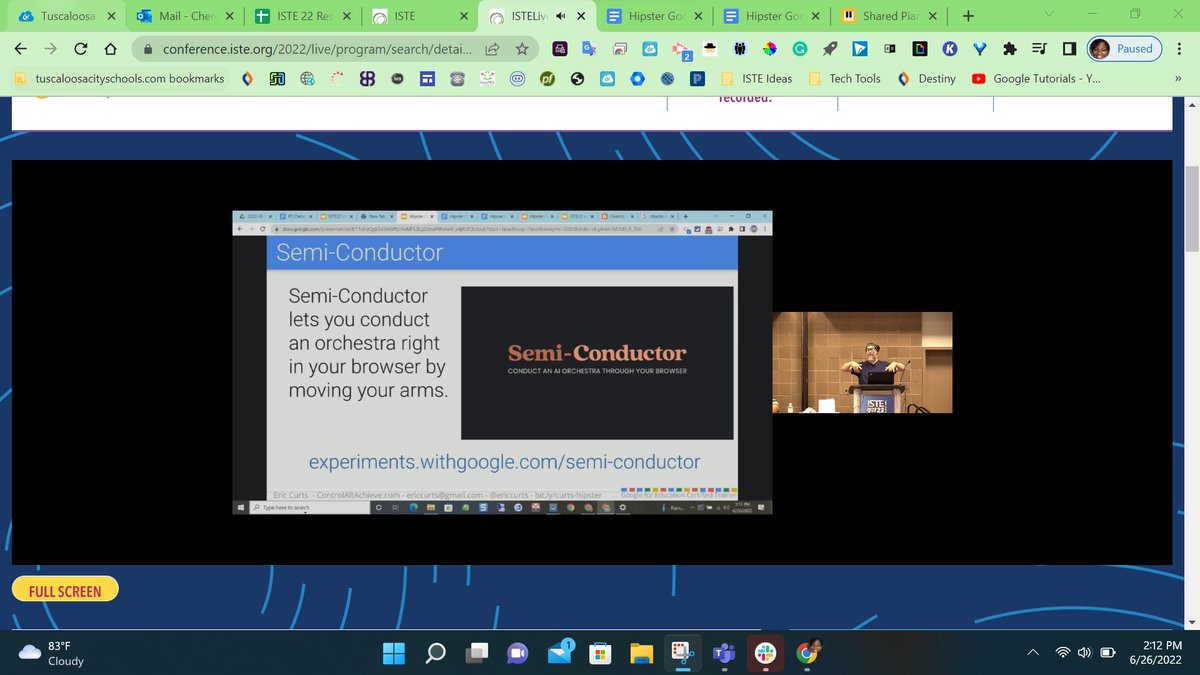View site information lock icon
Screen dimensions: 1200x675
pos(148,48)
